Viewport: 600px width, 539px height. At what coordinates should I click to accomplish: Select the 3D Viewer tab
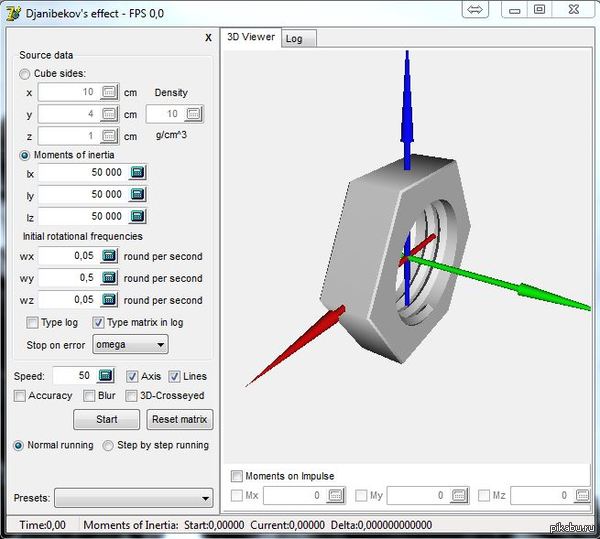[250, 37]
